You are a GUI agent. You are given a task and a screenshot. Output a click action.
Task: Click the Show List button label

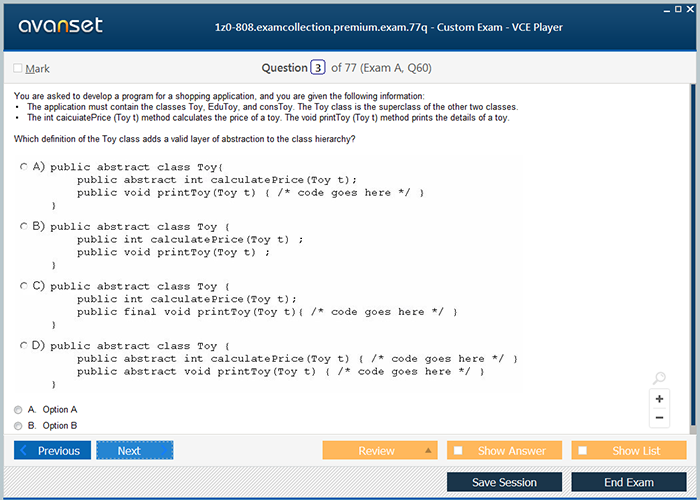click(636, 451)
